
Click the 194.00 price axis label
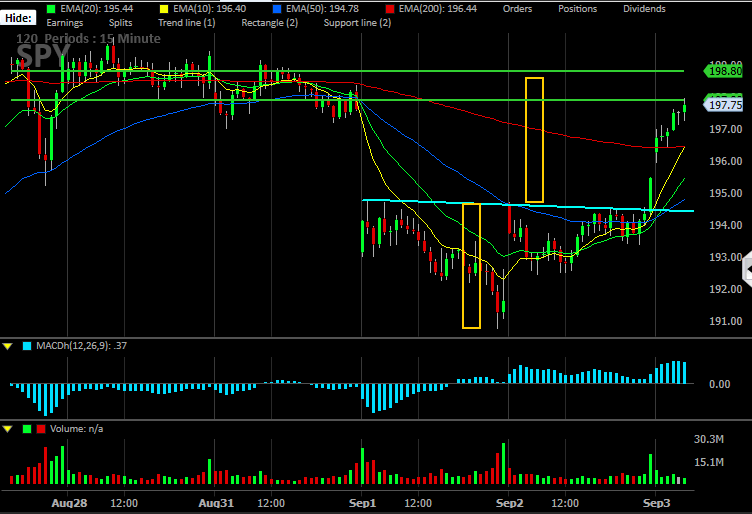726,225
